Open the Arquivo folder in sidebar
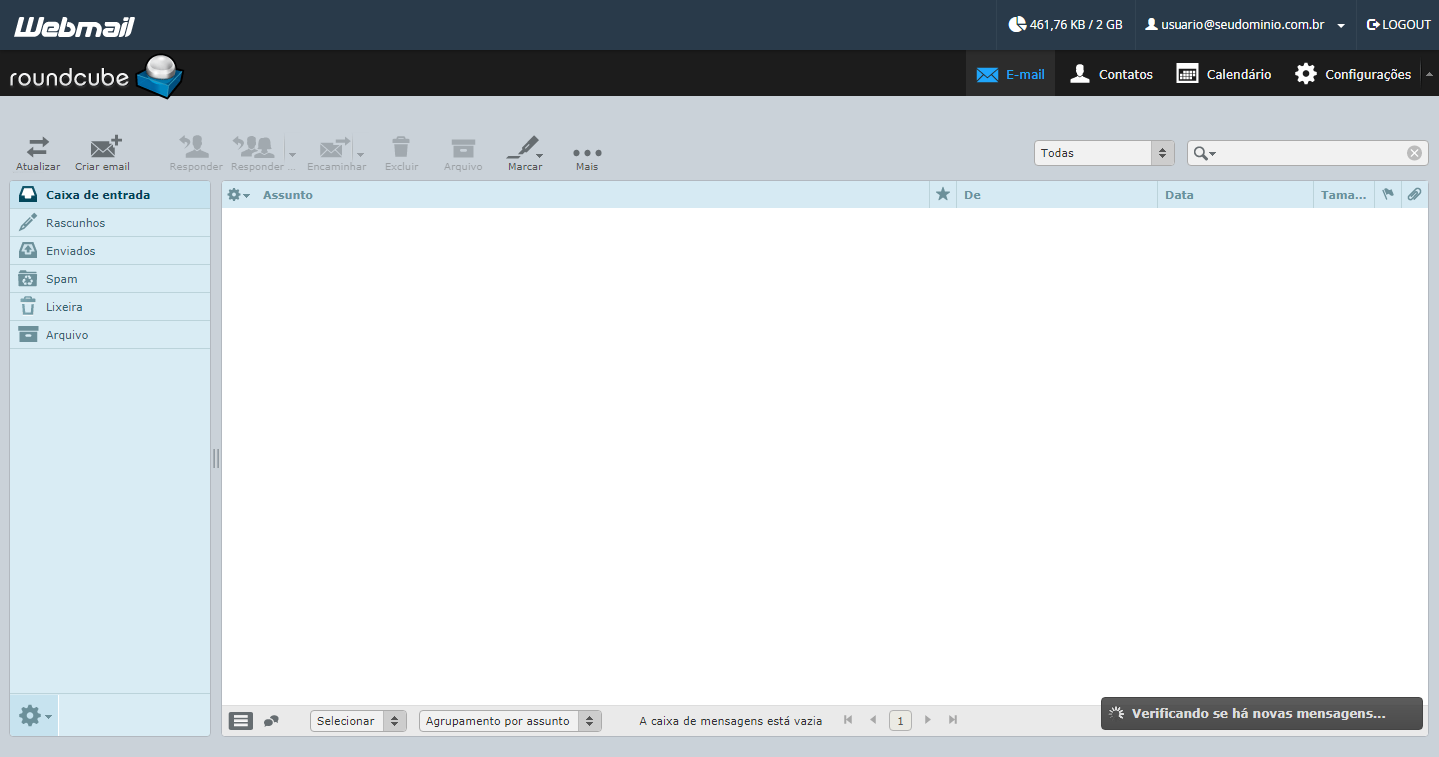The height and width of the screenshot is (757, 1439). coord(110,335)
